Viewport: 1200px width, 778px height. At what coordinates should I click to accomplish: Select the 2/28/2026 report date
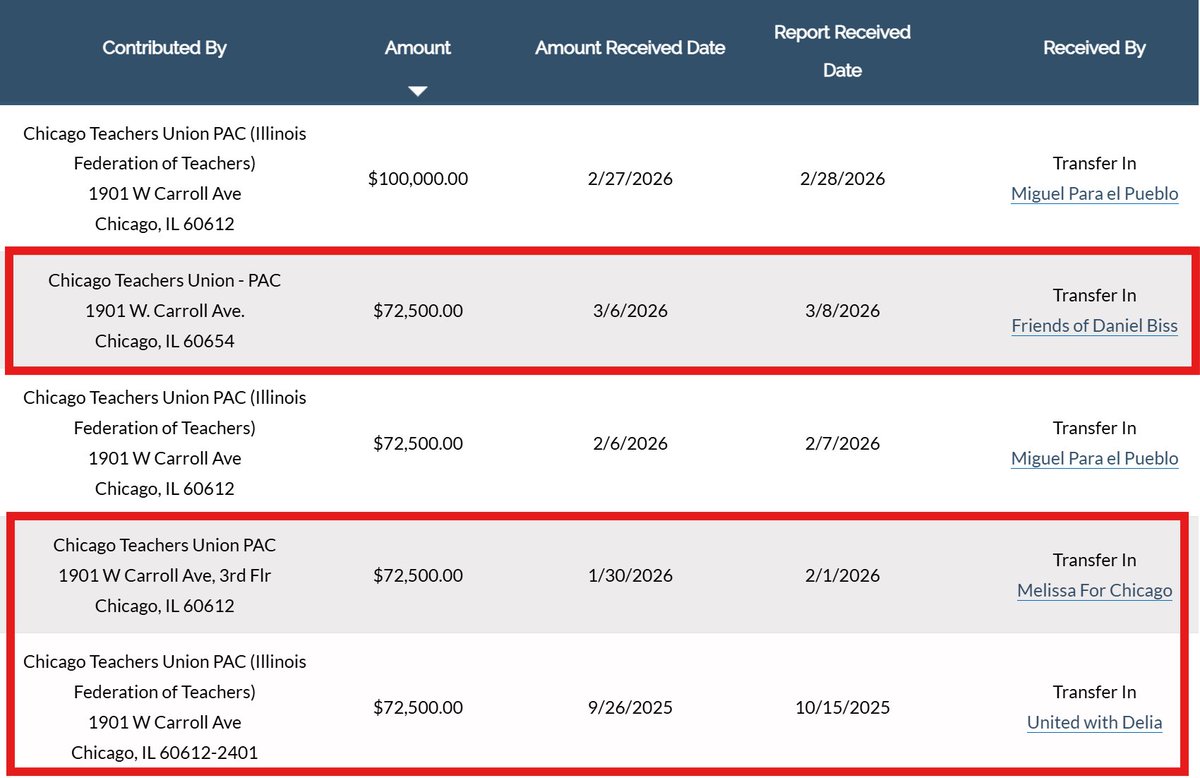842,179
